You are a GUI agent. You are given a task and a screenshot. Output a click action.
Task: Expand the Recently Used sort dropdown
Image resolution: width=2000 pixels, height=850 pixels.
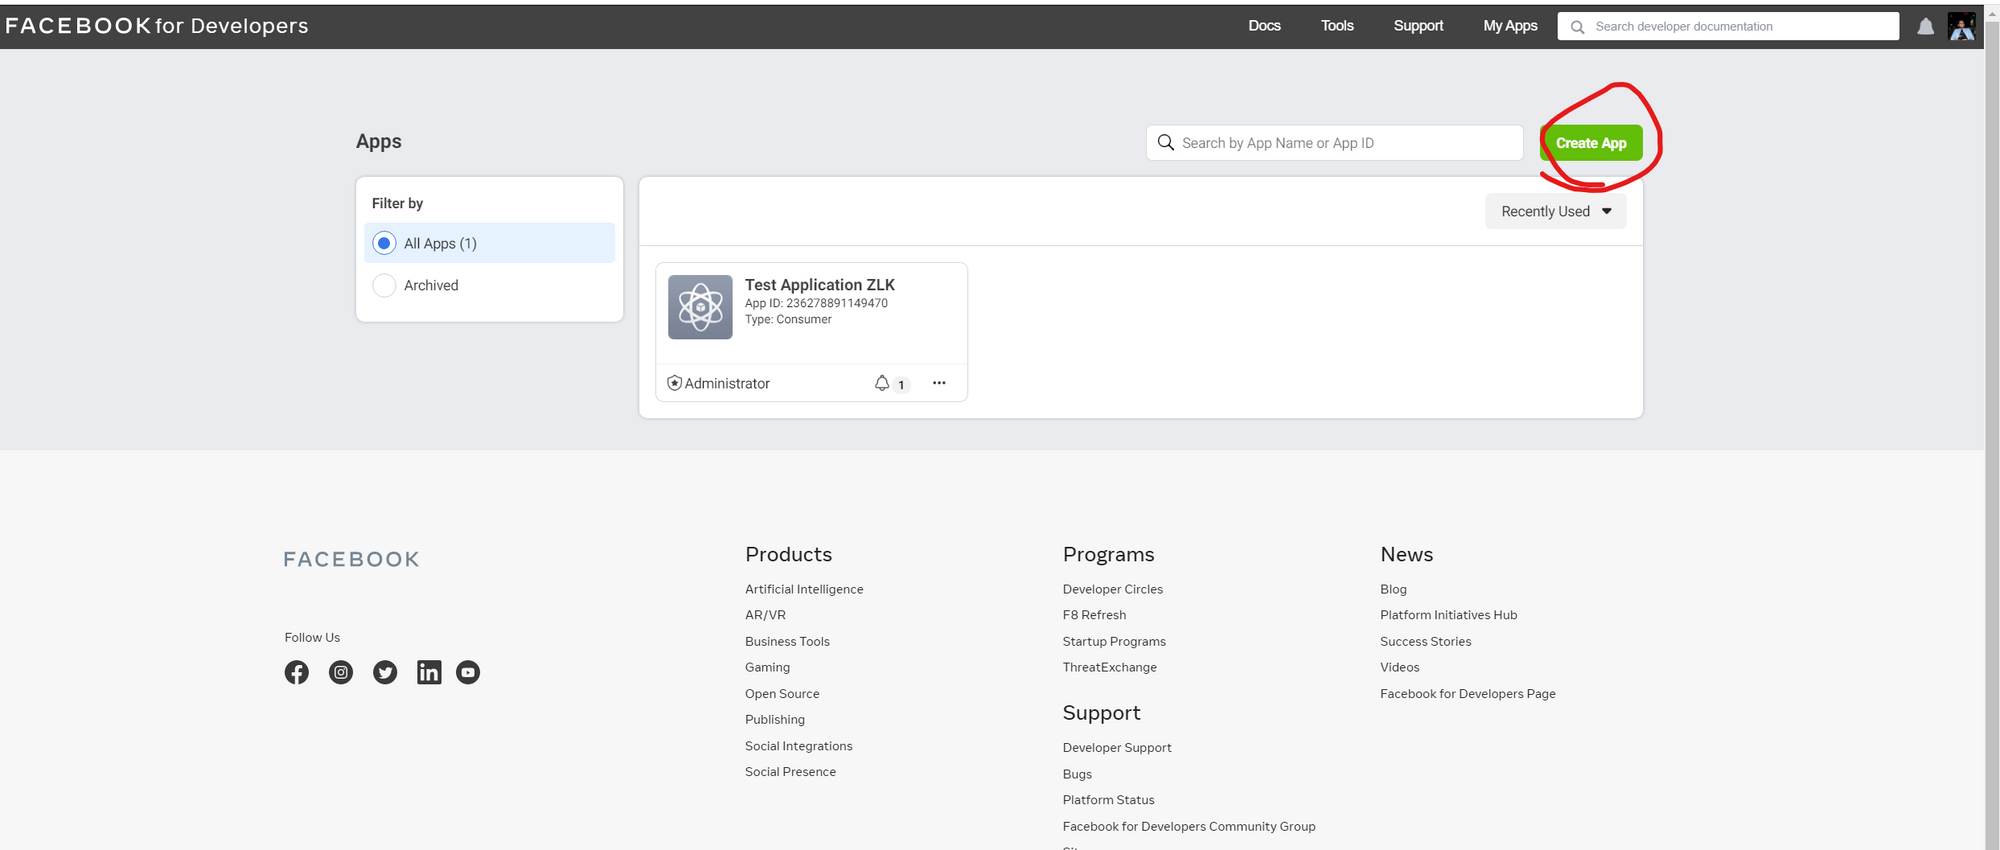[1555, 211]
